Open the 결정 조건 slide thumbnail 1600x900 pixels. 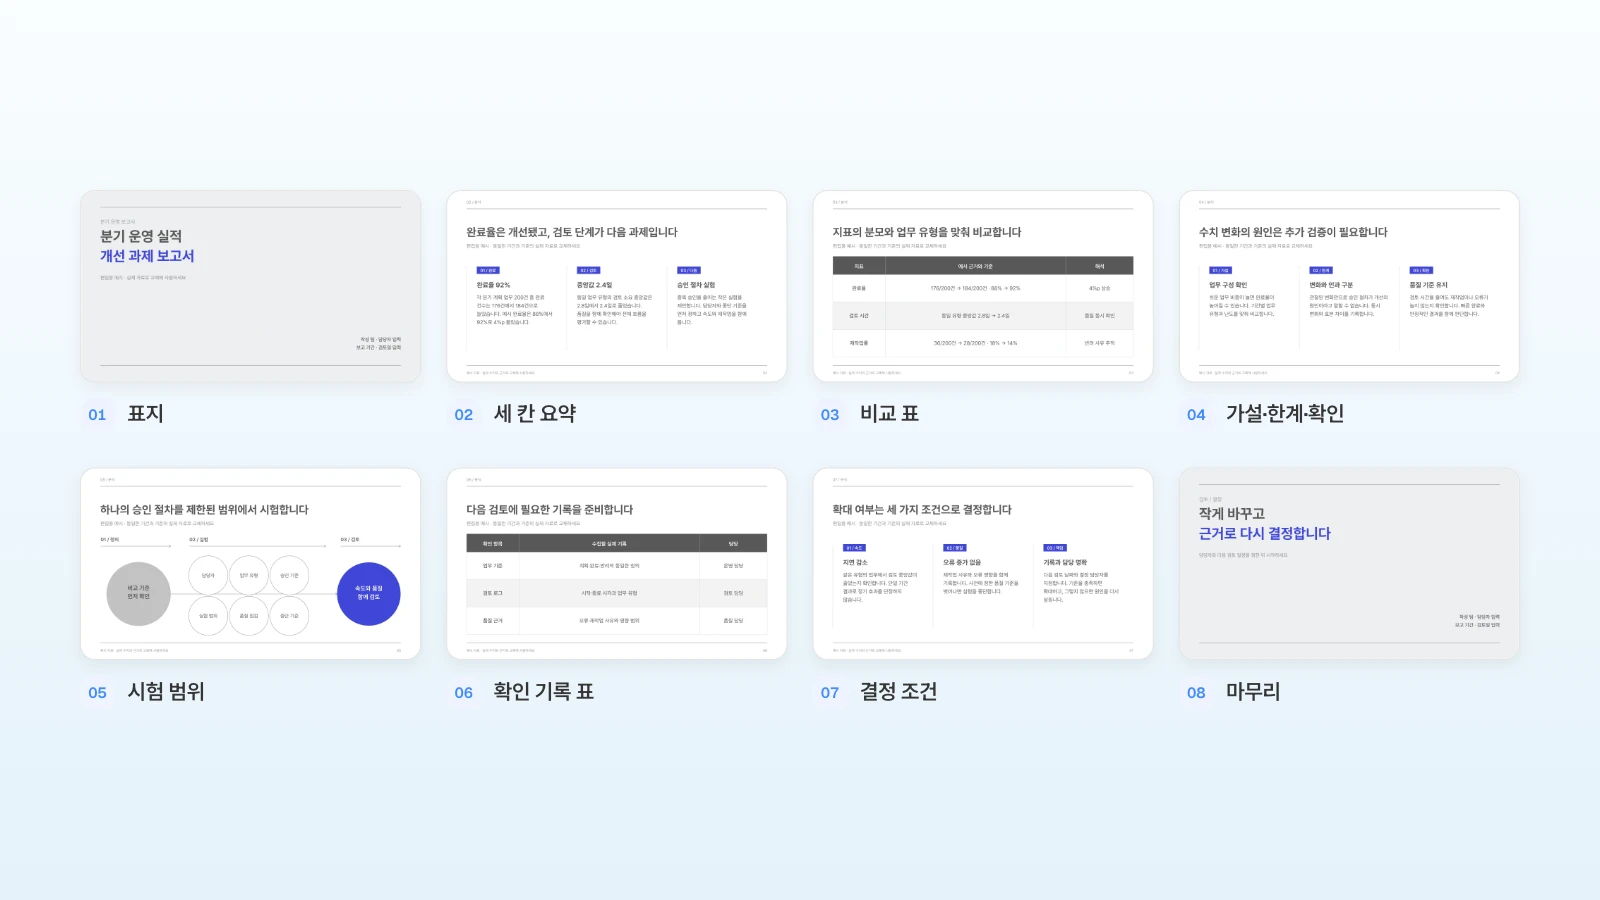coord(983,564)
